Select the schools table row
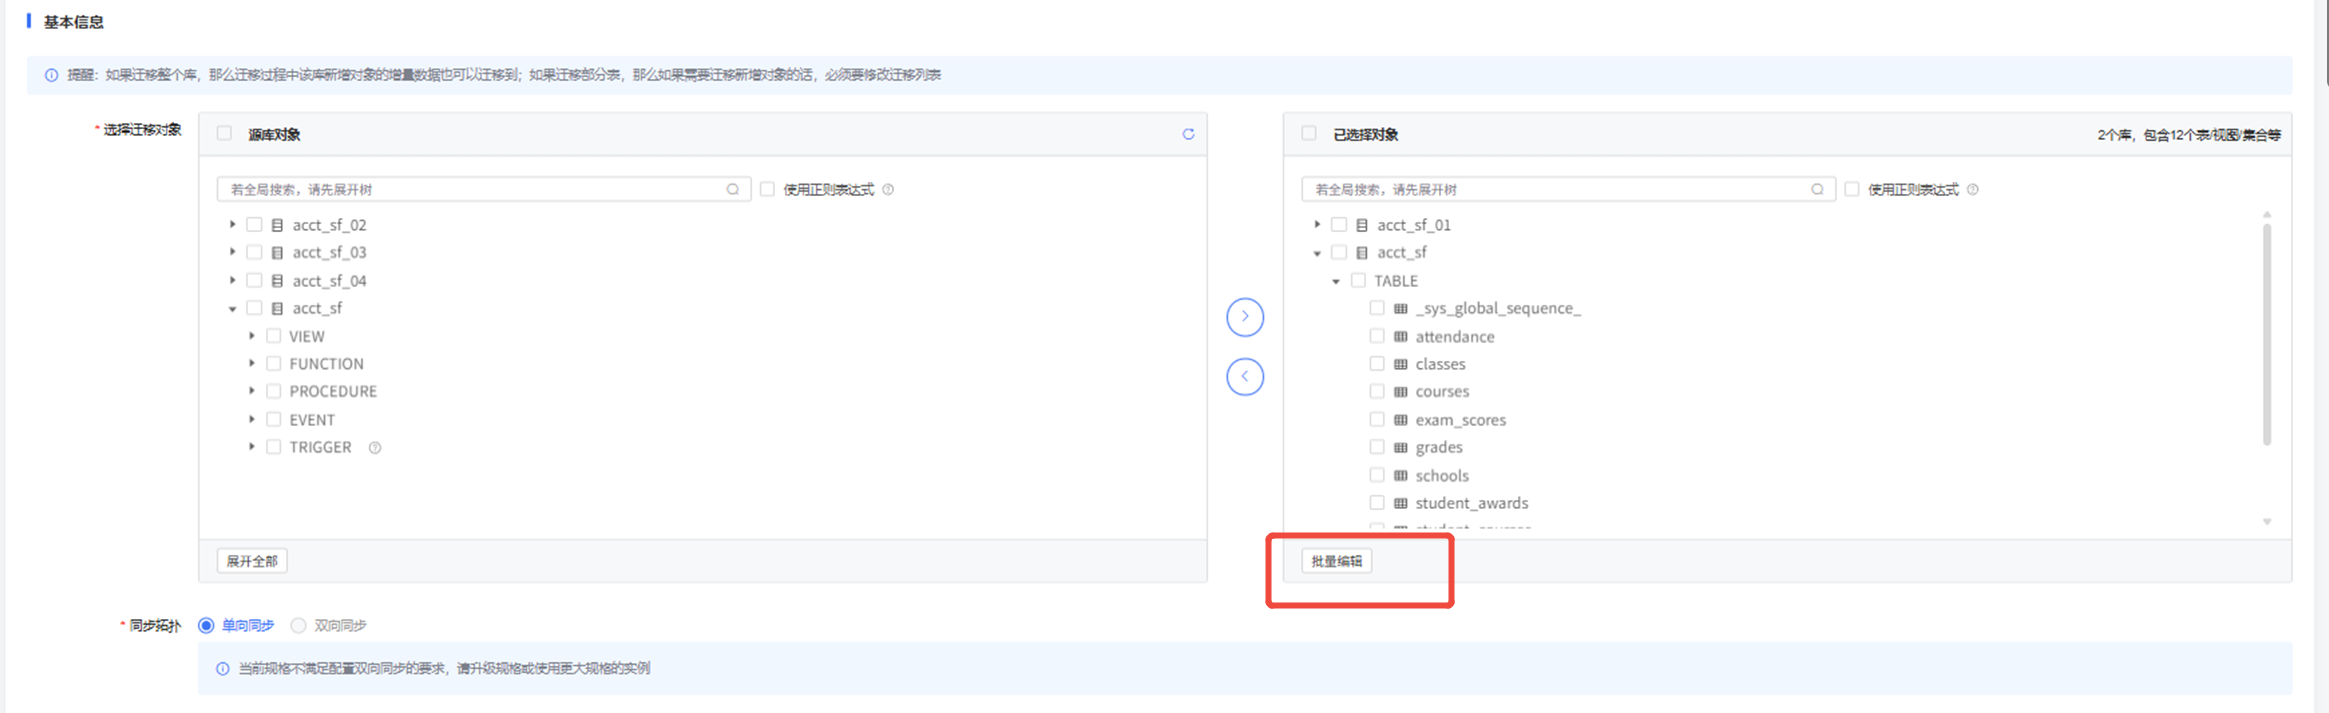 pos(1442,476)
